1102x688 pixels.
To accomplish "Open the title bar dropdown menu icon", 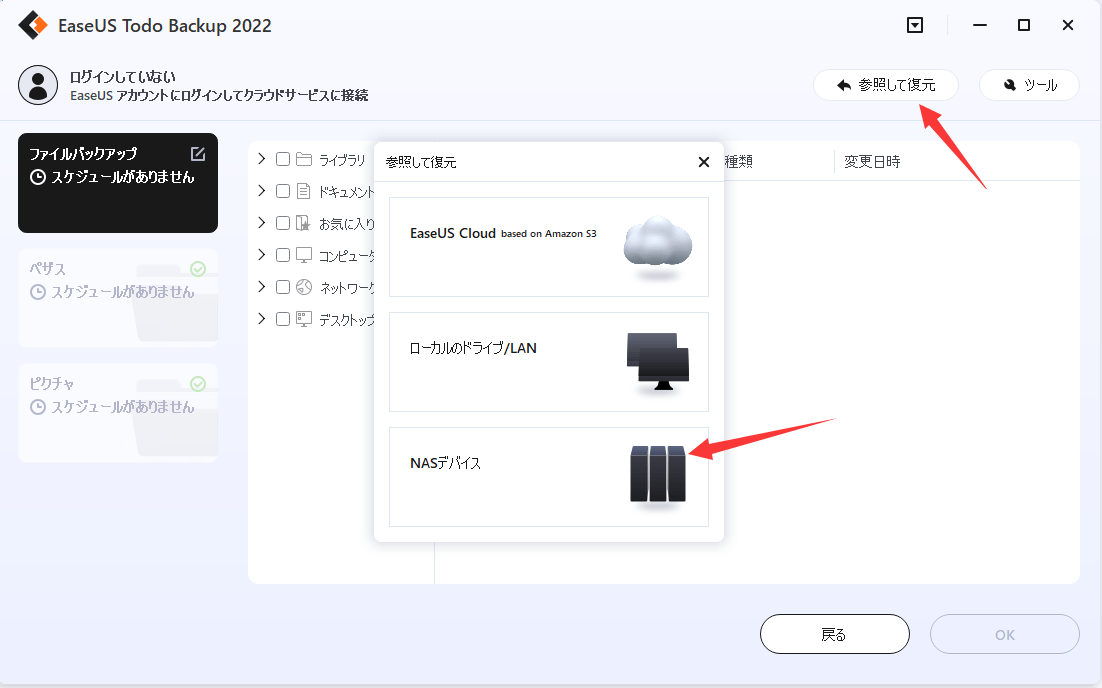I will click(915, 25).
